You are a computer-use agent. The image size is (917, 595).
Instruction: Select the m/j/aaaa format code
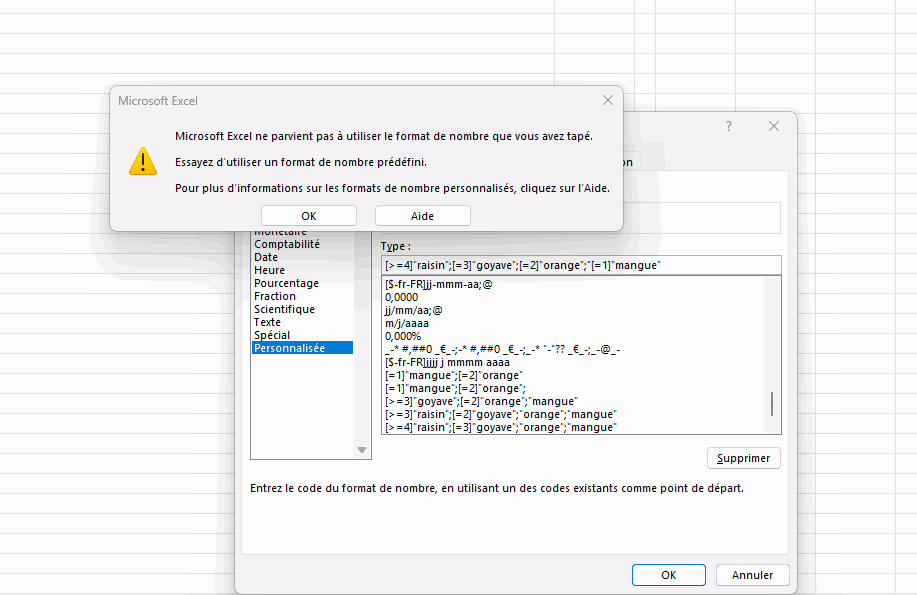pos(406,323)
